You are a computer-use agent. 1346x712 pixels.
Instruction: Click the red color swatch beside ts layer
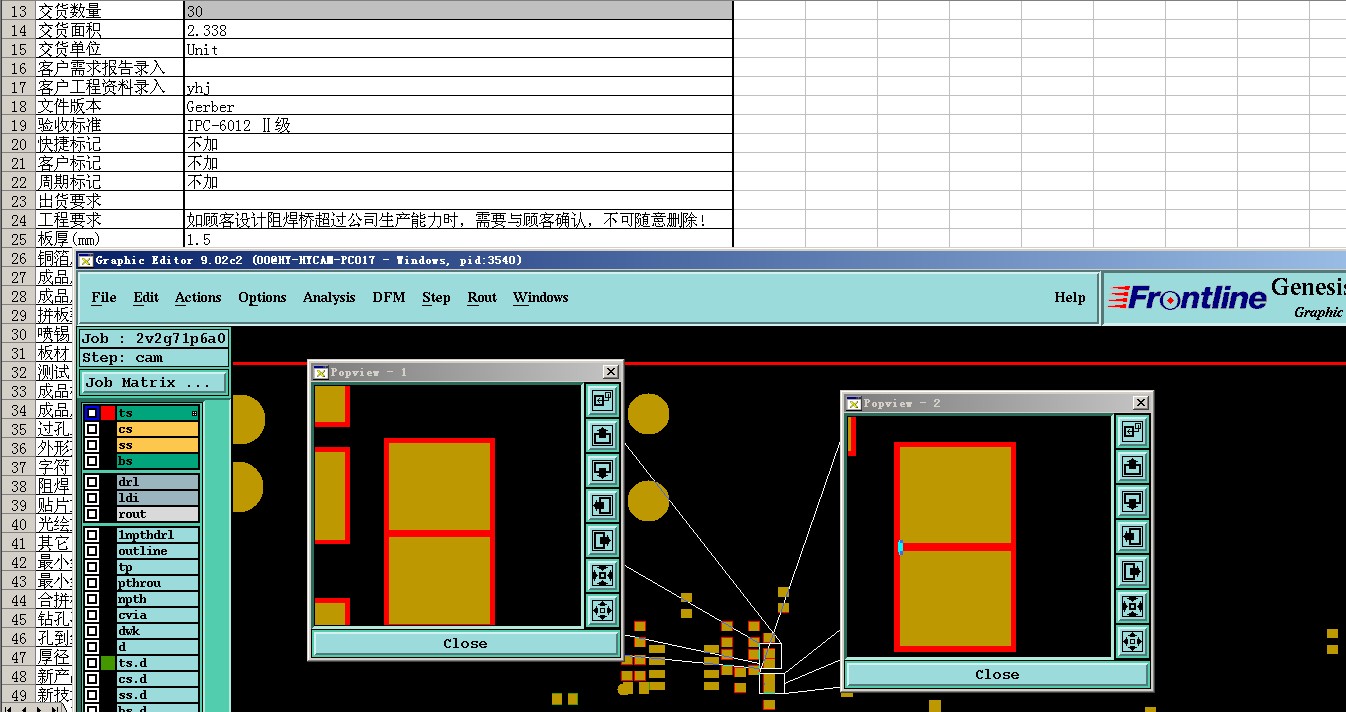(107, 413)
